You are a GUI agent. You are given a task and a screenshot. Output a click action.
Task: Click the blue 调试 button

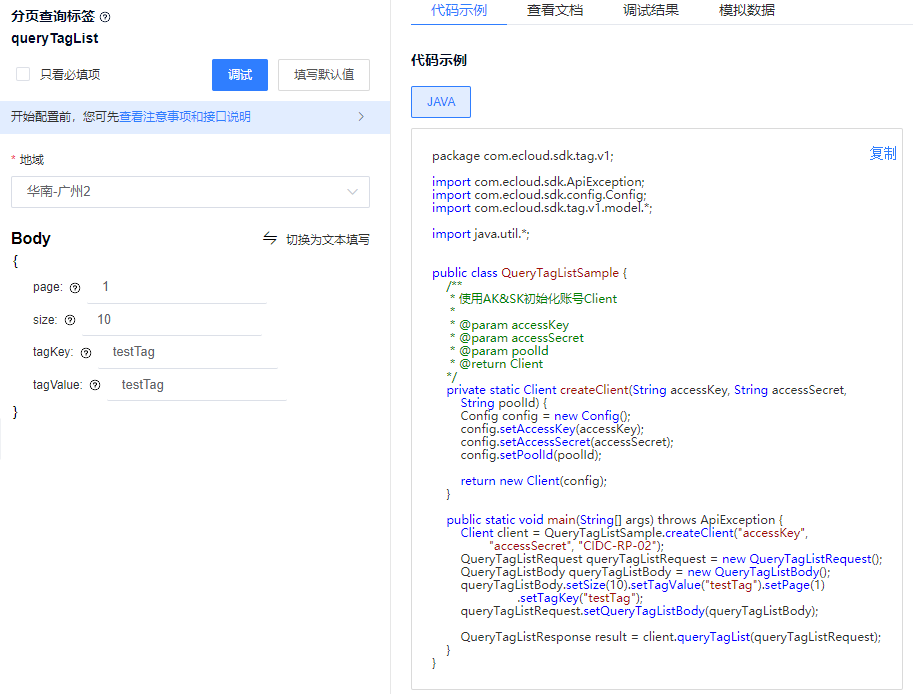[240, 75]
